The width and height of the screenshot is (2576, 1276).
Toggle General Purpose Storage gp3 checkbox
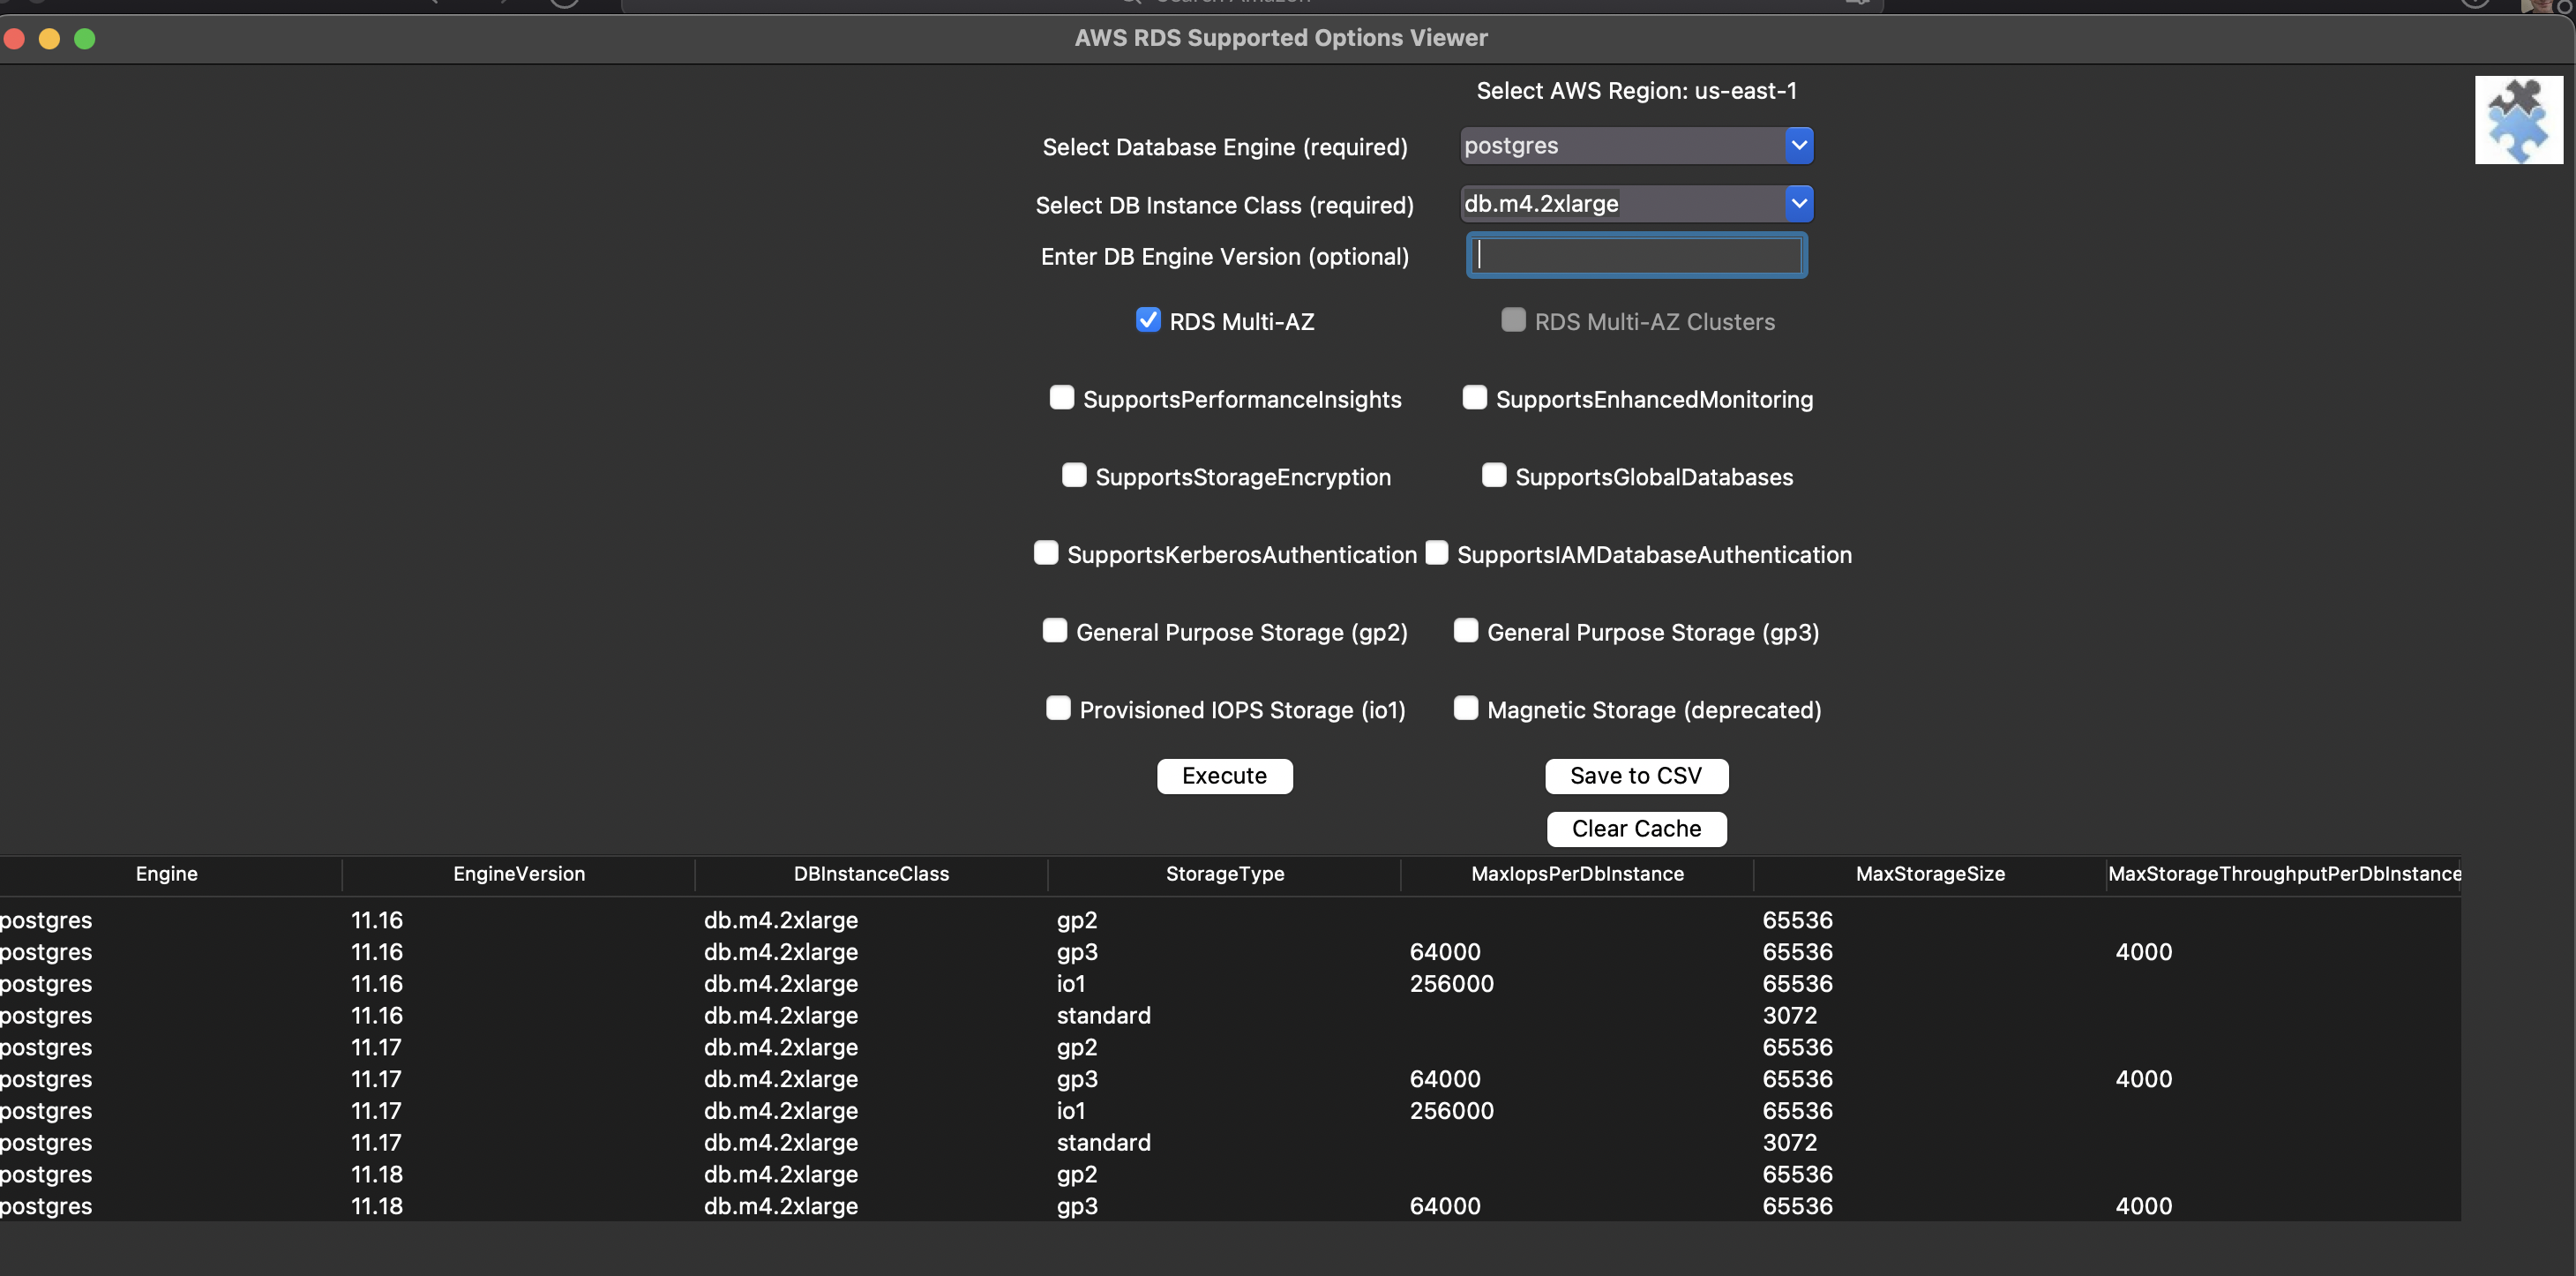tap(1464, 632)
